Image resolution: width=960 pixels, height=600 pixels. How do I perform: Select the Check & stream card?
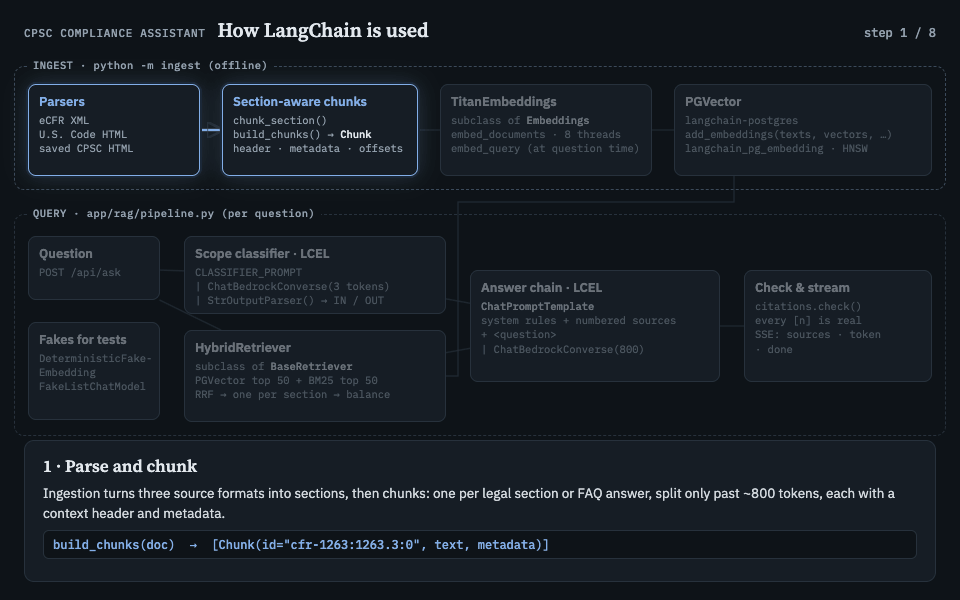coord(838,326)
